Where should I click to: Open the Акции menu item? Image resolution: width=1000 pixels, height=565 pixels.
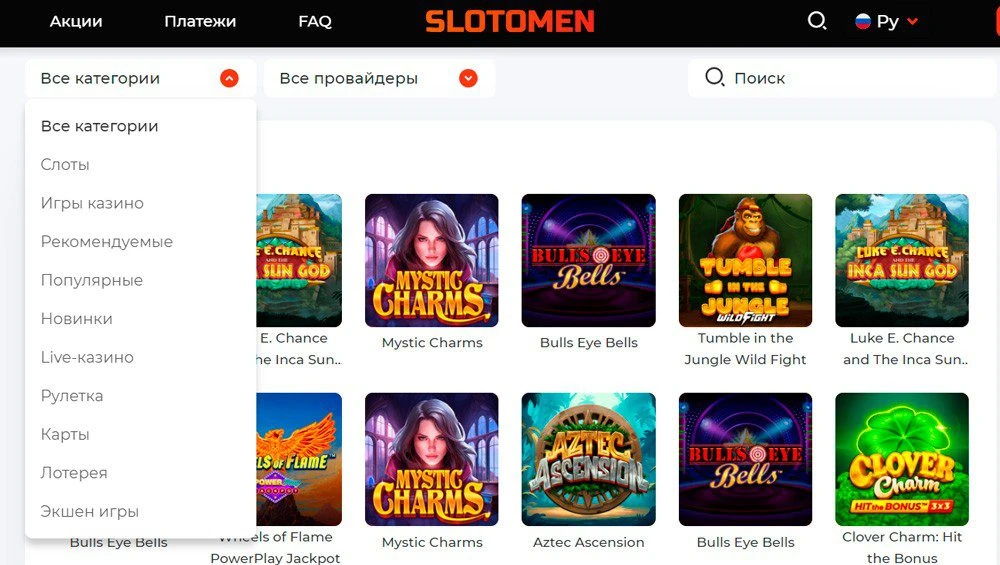(76, 22)
